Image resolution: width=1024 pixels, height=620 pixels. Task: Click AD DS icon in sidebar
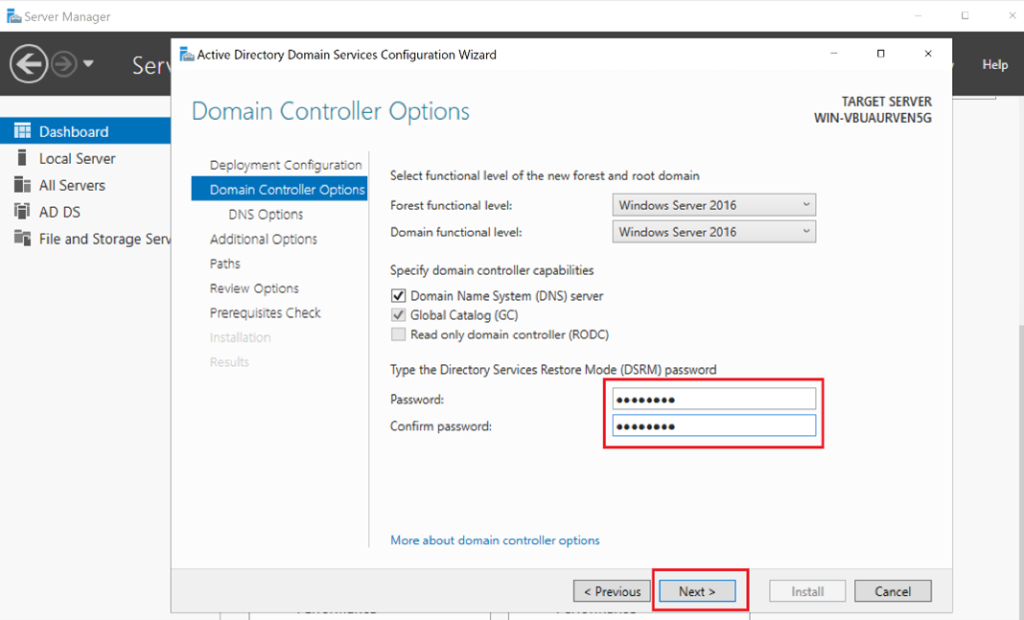pyautogui.click(x=22, y=211)
